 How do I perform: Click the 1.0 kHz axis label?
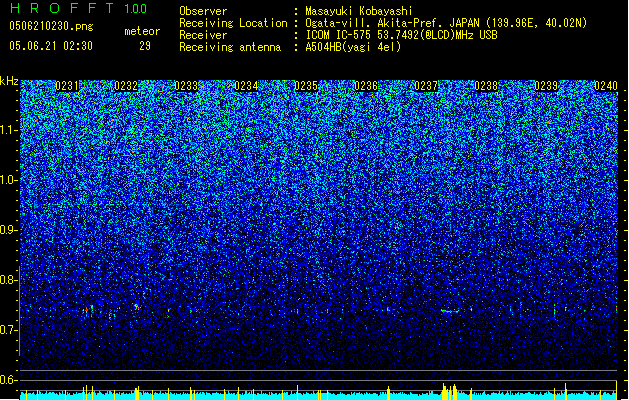coord(9,180)
